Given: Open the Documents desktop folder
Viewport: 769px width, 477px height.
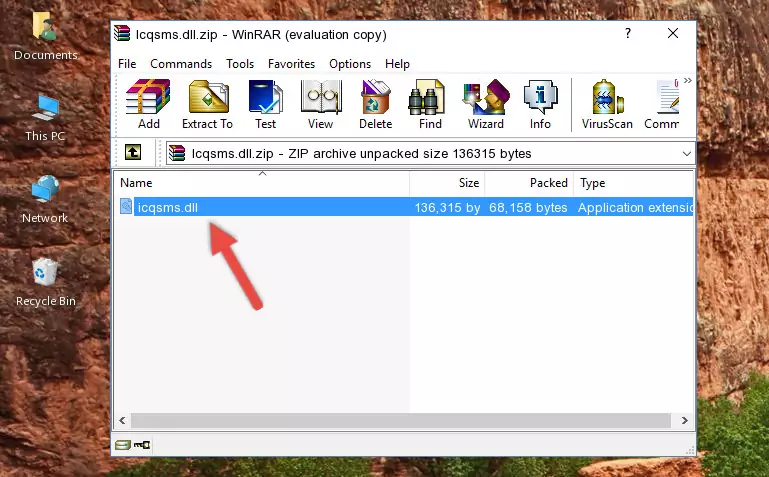Looking at the screenshot, I should tap(45, 36).
